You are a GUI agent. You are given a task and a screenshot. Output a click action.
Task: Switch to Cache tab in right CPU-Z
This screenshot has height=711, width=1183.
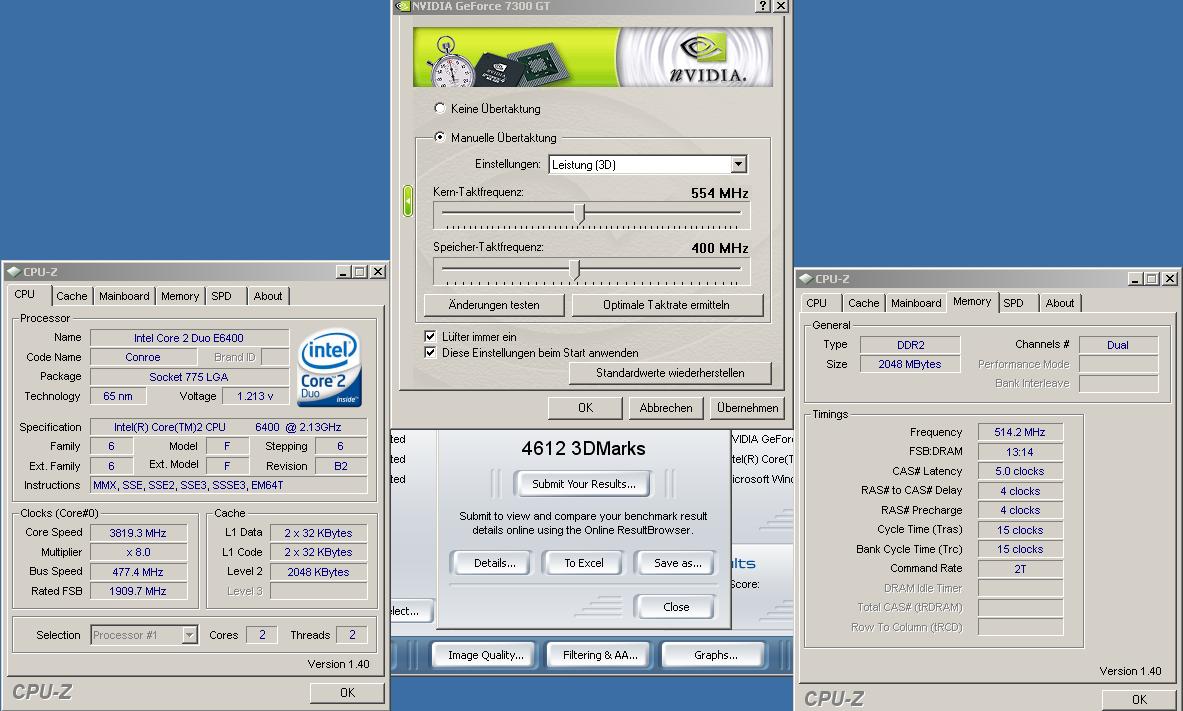coord(863,303)
